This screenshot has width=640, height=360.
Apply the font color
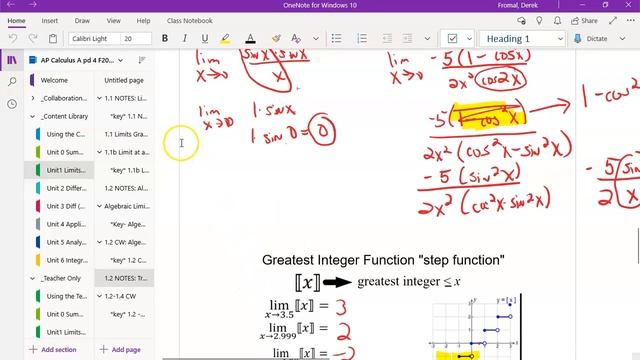pos(250,39)
